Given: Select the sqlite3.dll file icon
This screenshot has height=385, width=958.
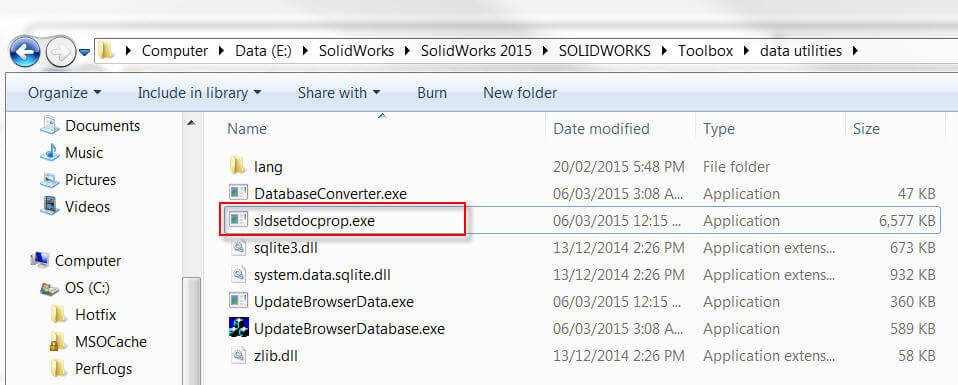Looking at the screenshot, I should (x=238, y=247).
